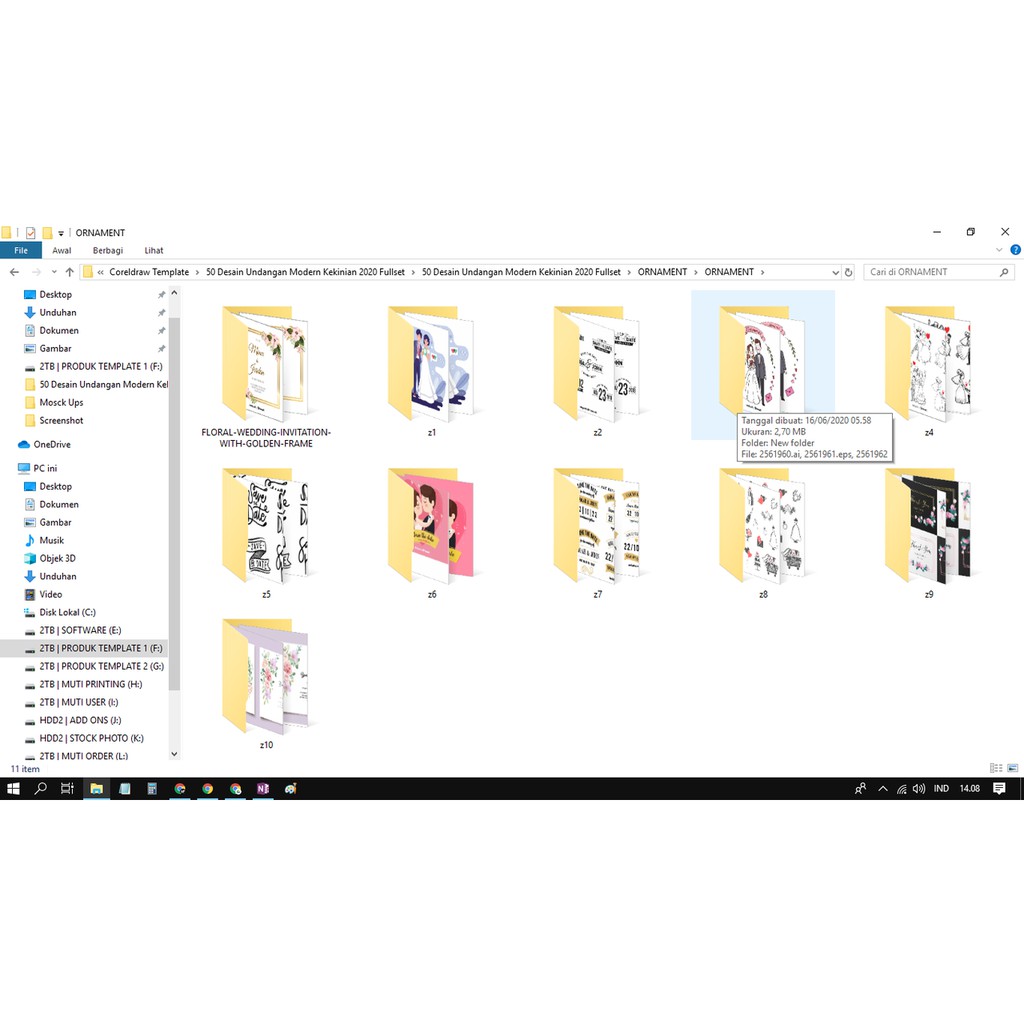Open the File menu
The width and height of the screenshot is (1024, 1024).
[x=21, y=251]
